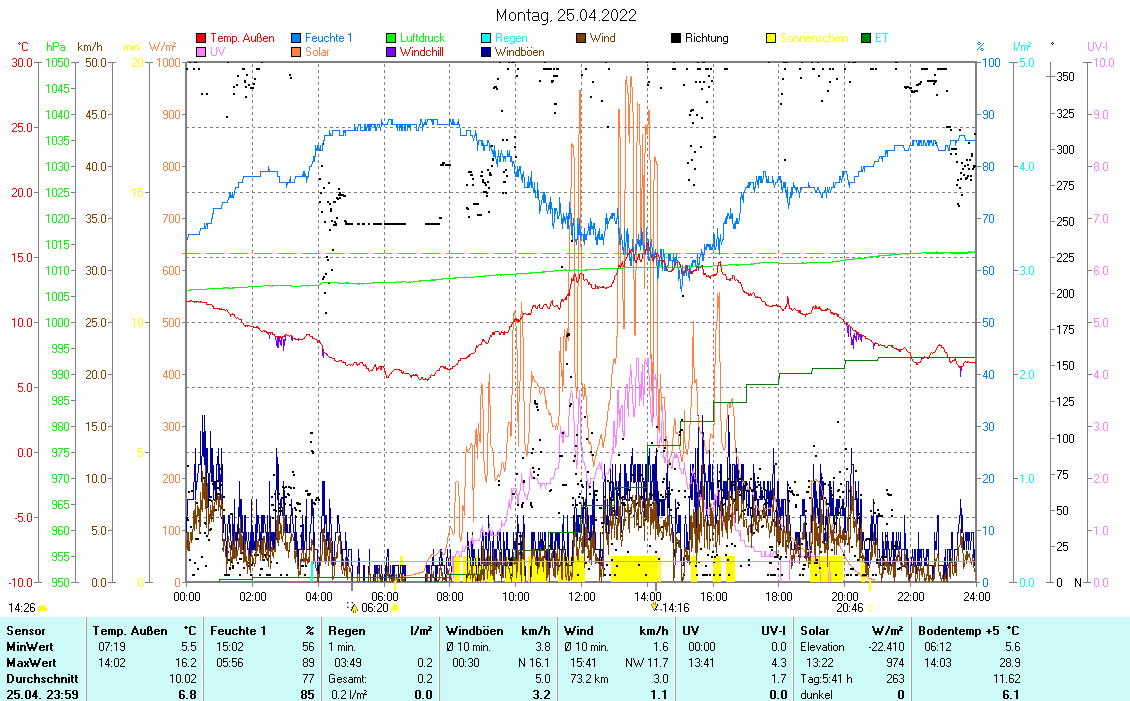The width and height of the screenshot is (1130, 701).
Task: Click the purple Windchill legend square
Action: tap(392, 51)
